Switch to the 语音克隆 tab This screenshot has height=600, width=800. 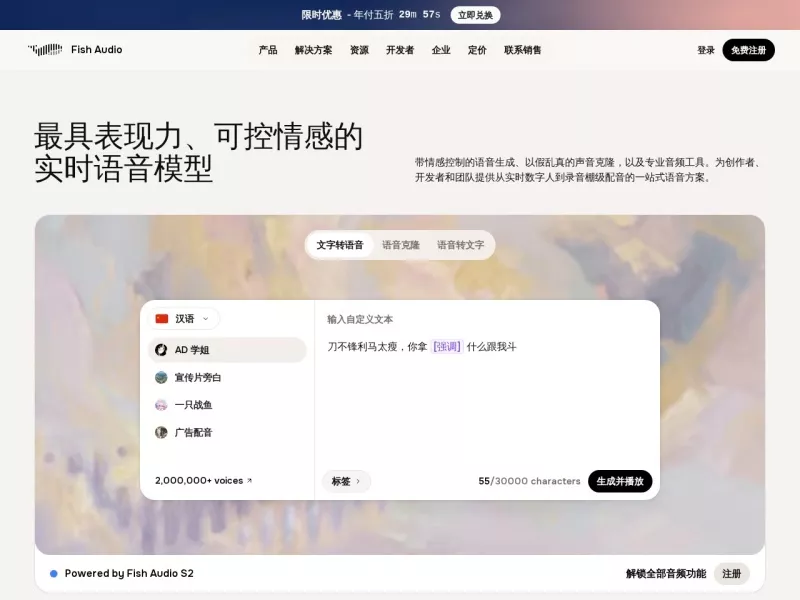(x=401, y=245)
